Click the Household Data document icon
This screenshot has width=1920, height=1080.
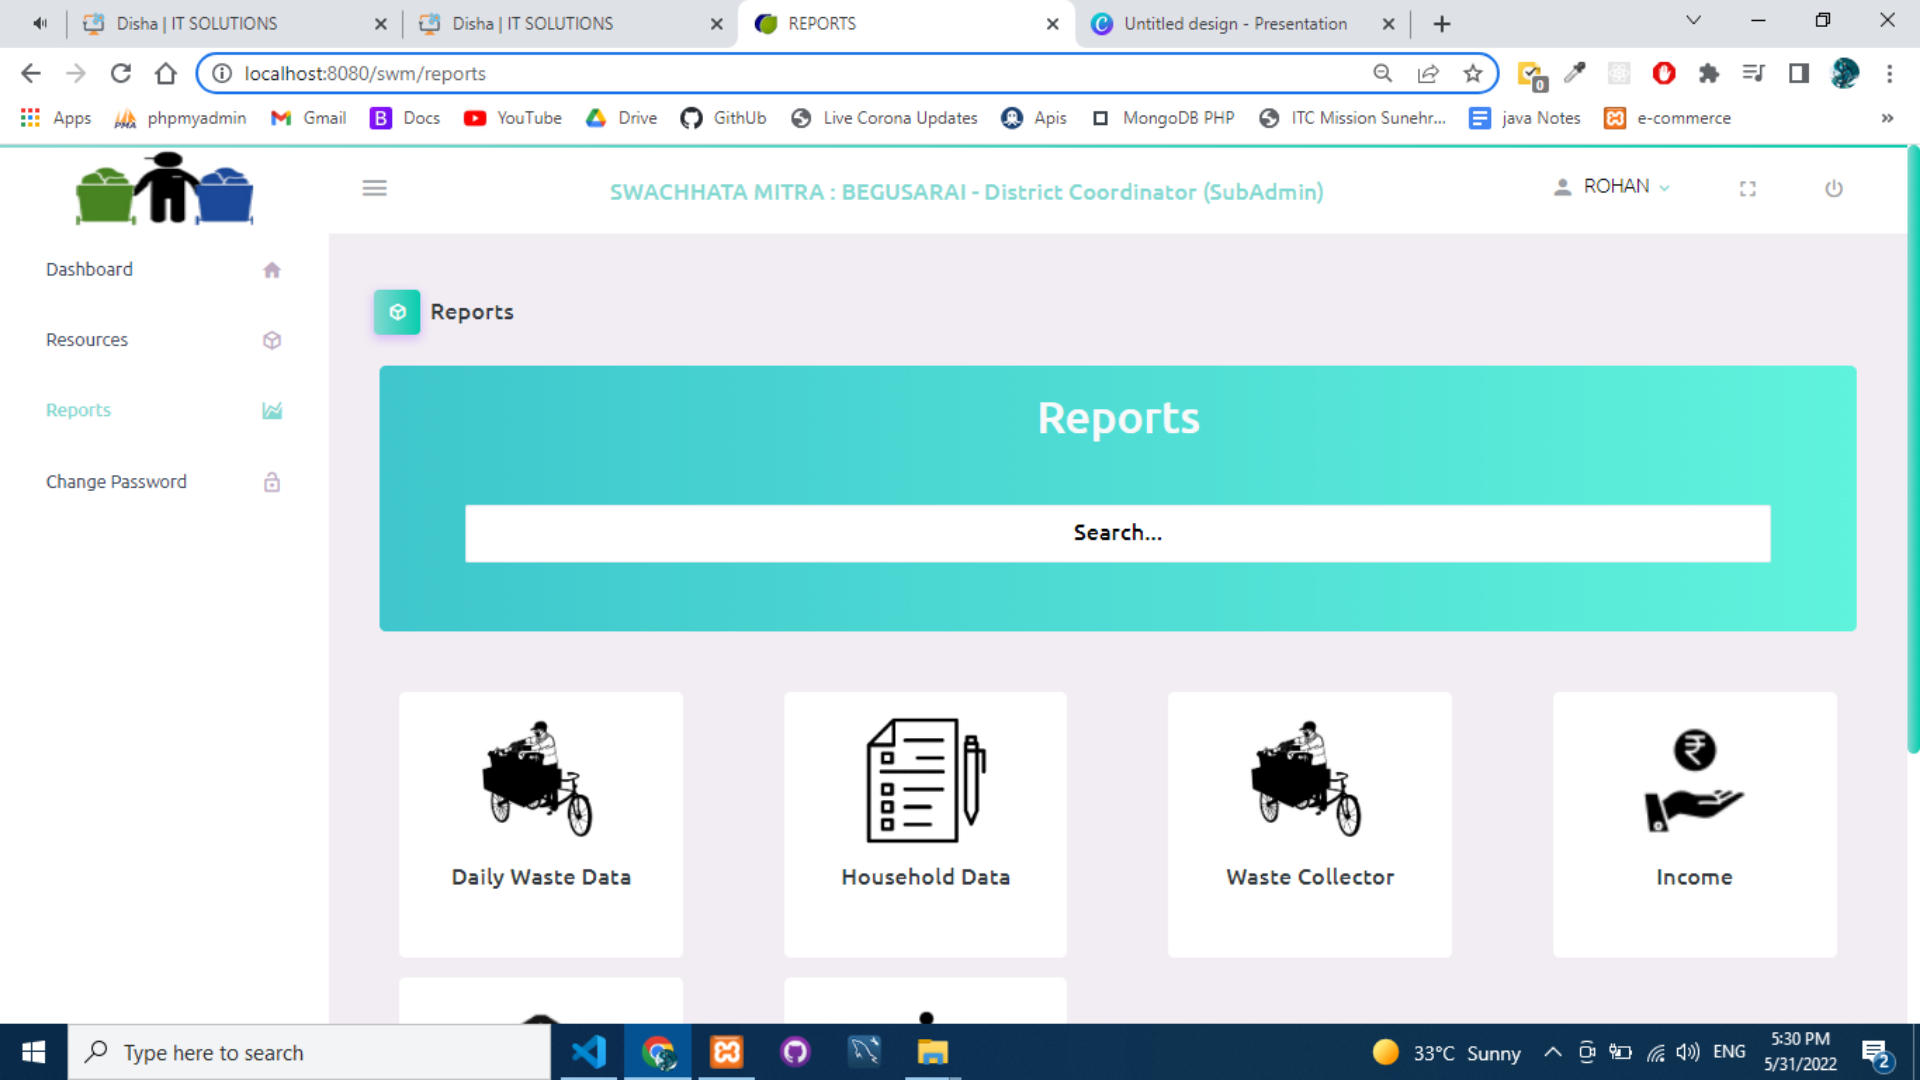tap(924, 781)
